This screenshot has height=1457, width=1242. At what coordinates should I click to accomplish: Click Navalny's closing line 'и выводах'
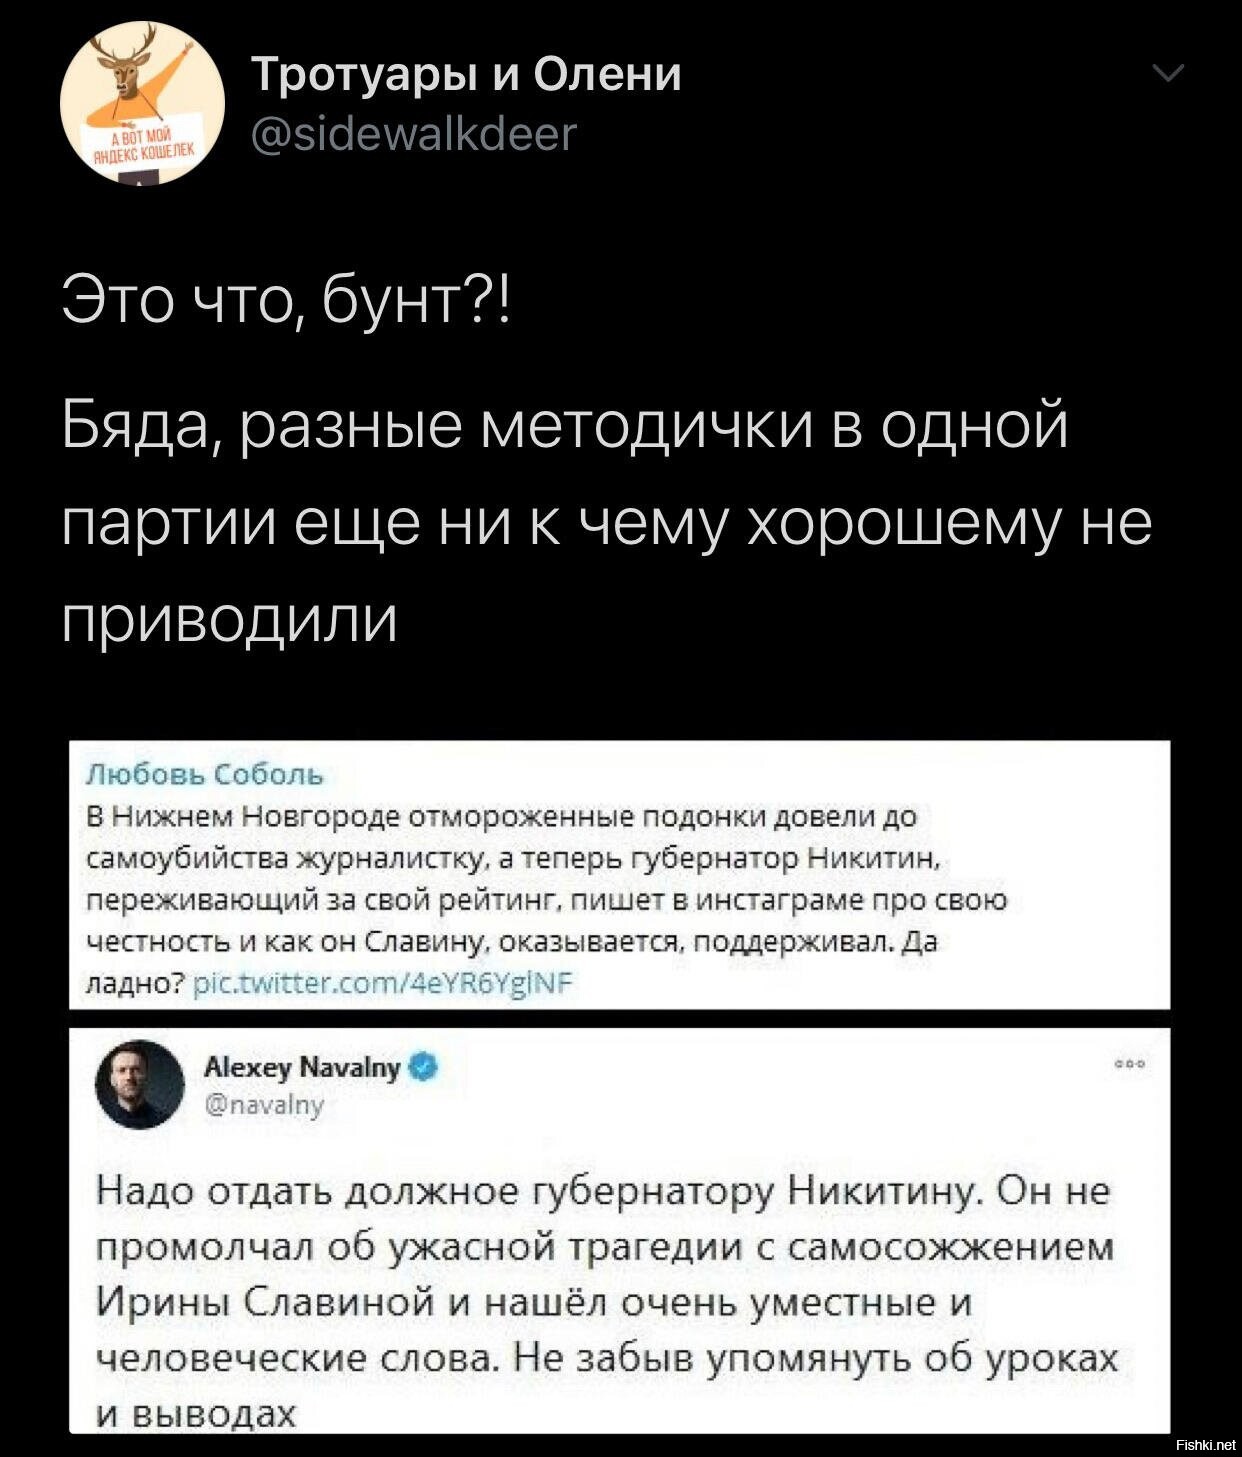(197, 1414)
